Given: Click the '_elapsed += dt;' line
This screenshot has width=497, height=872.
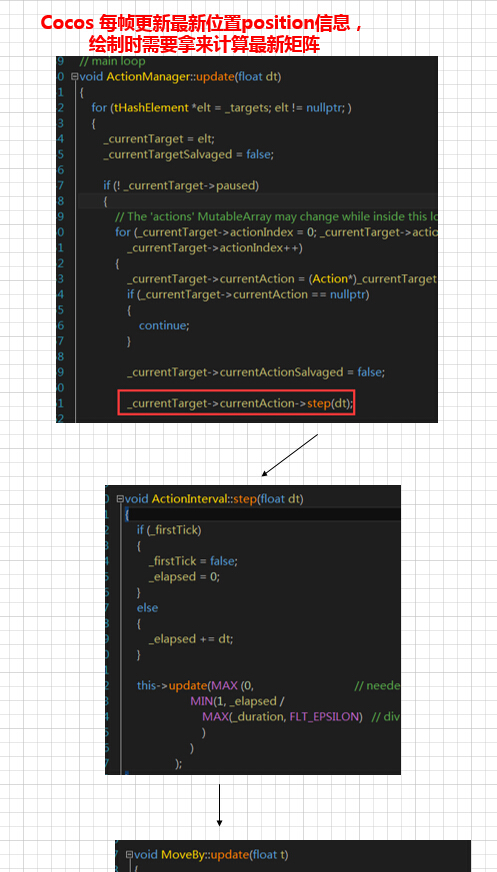Looking at the screenshot, I should 191,639.
